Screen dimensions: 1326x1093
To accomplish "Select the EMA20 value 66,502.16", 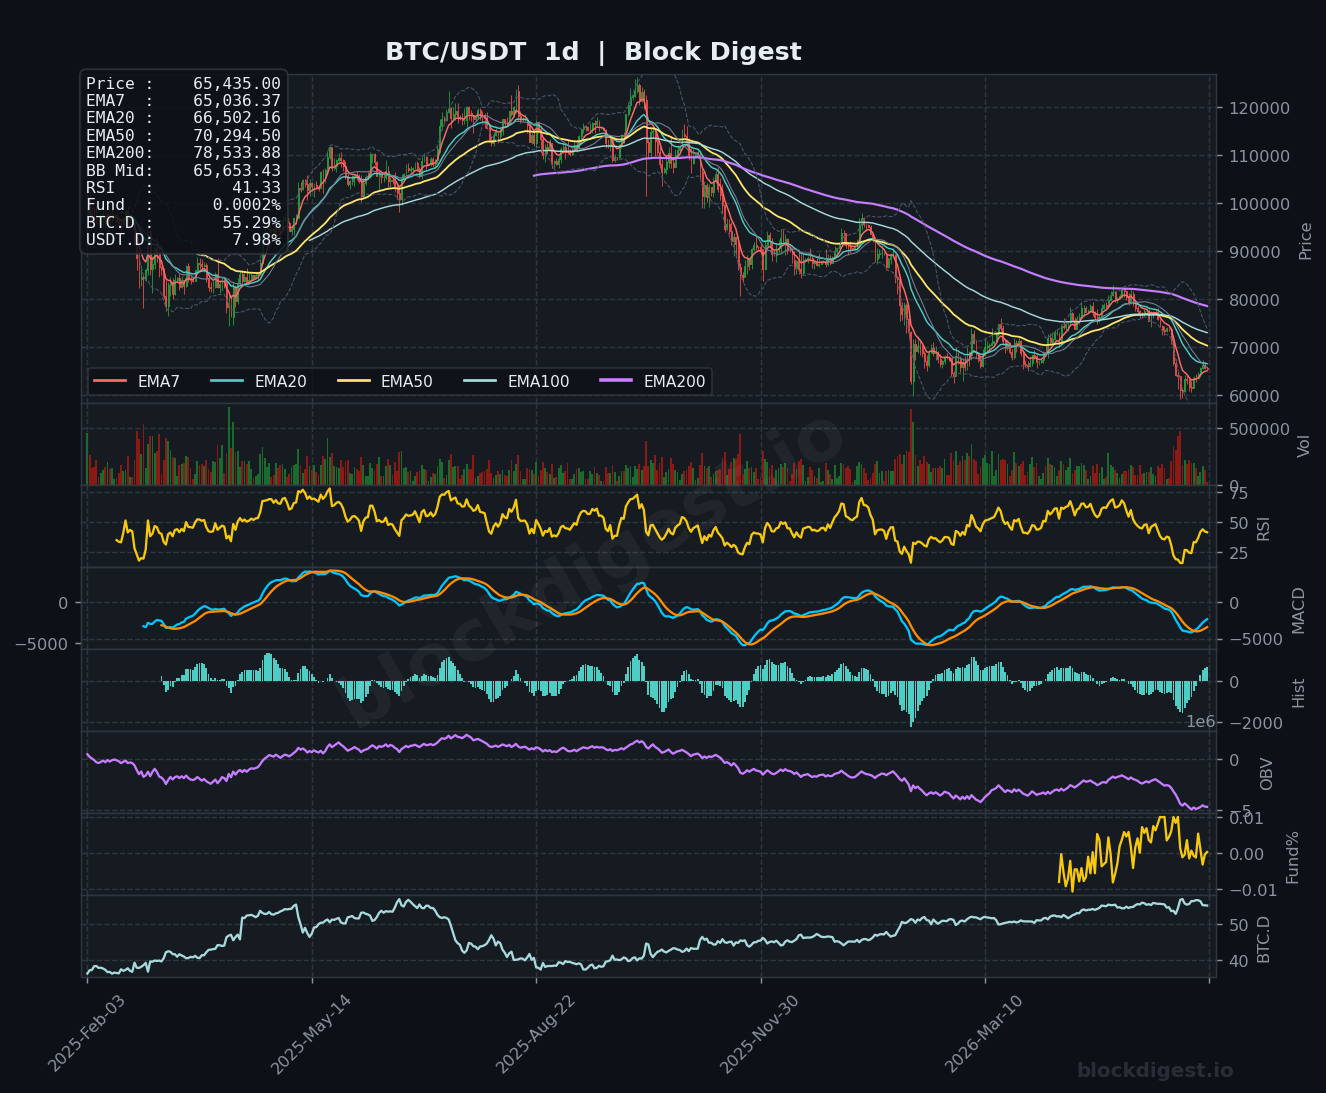I will tap(237, 118).
